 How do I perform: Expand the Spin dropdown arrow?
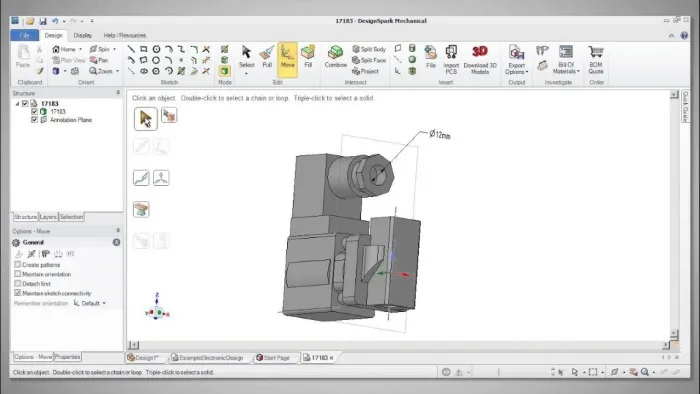tap(114, 49)
